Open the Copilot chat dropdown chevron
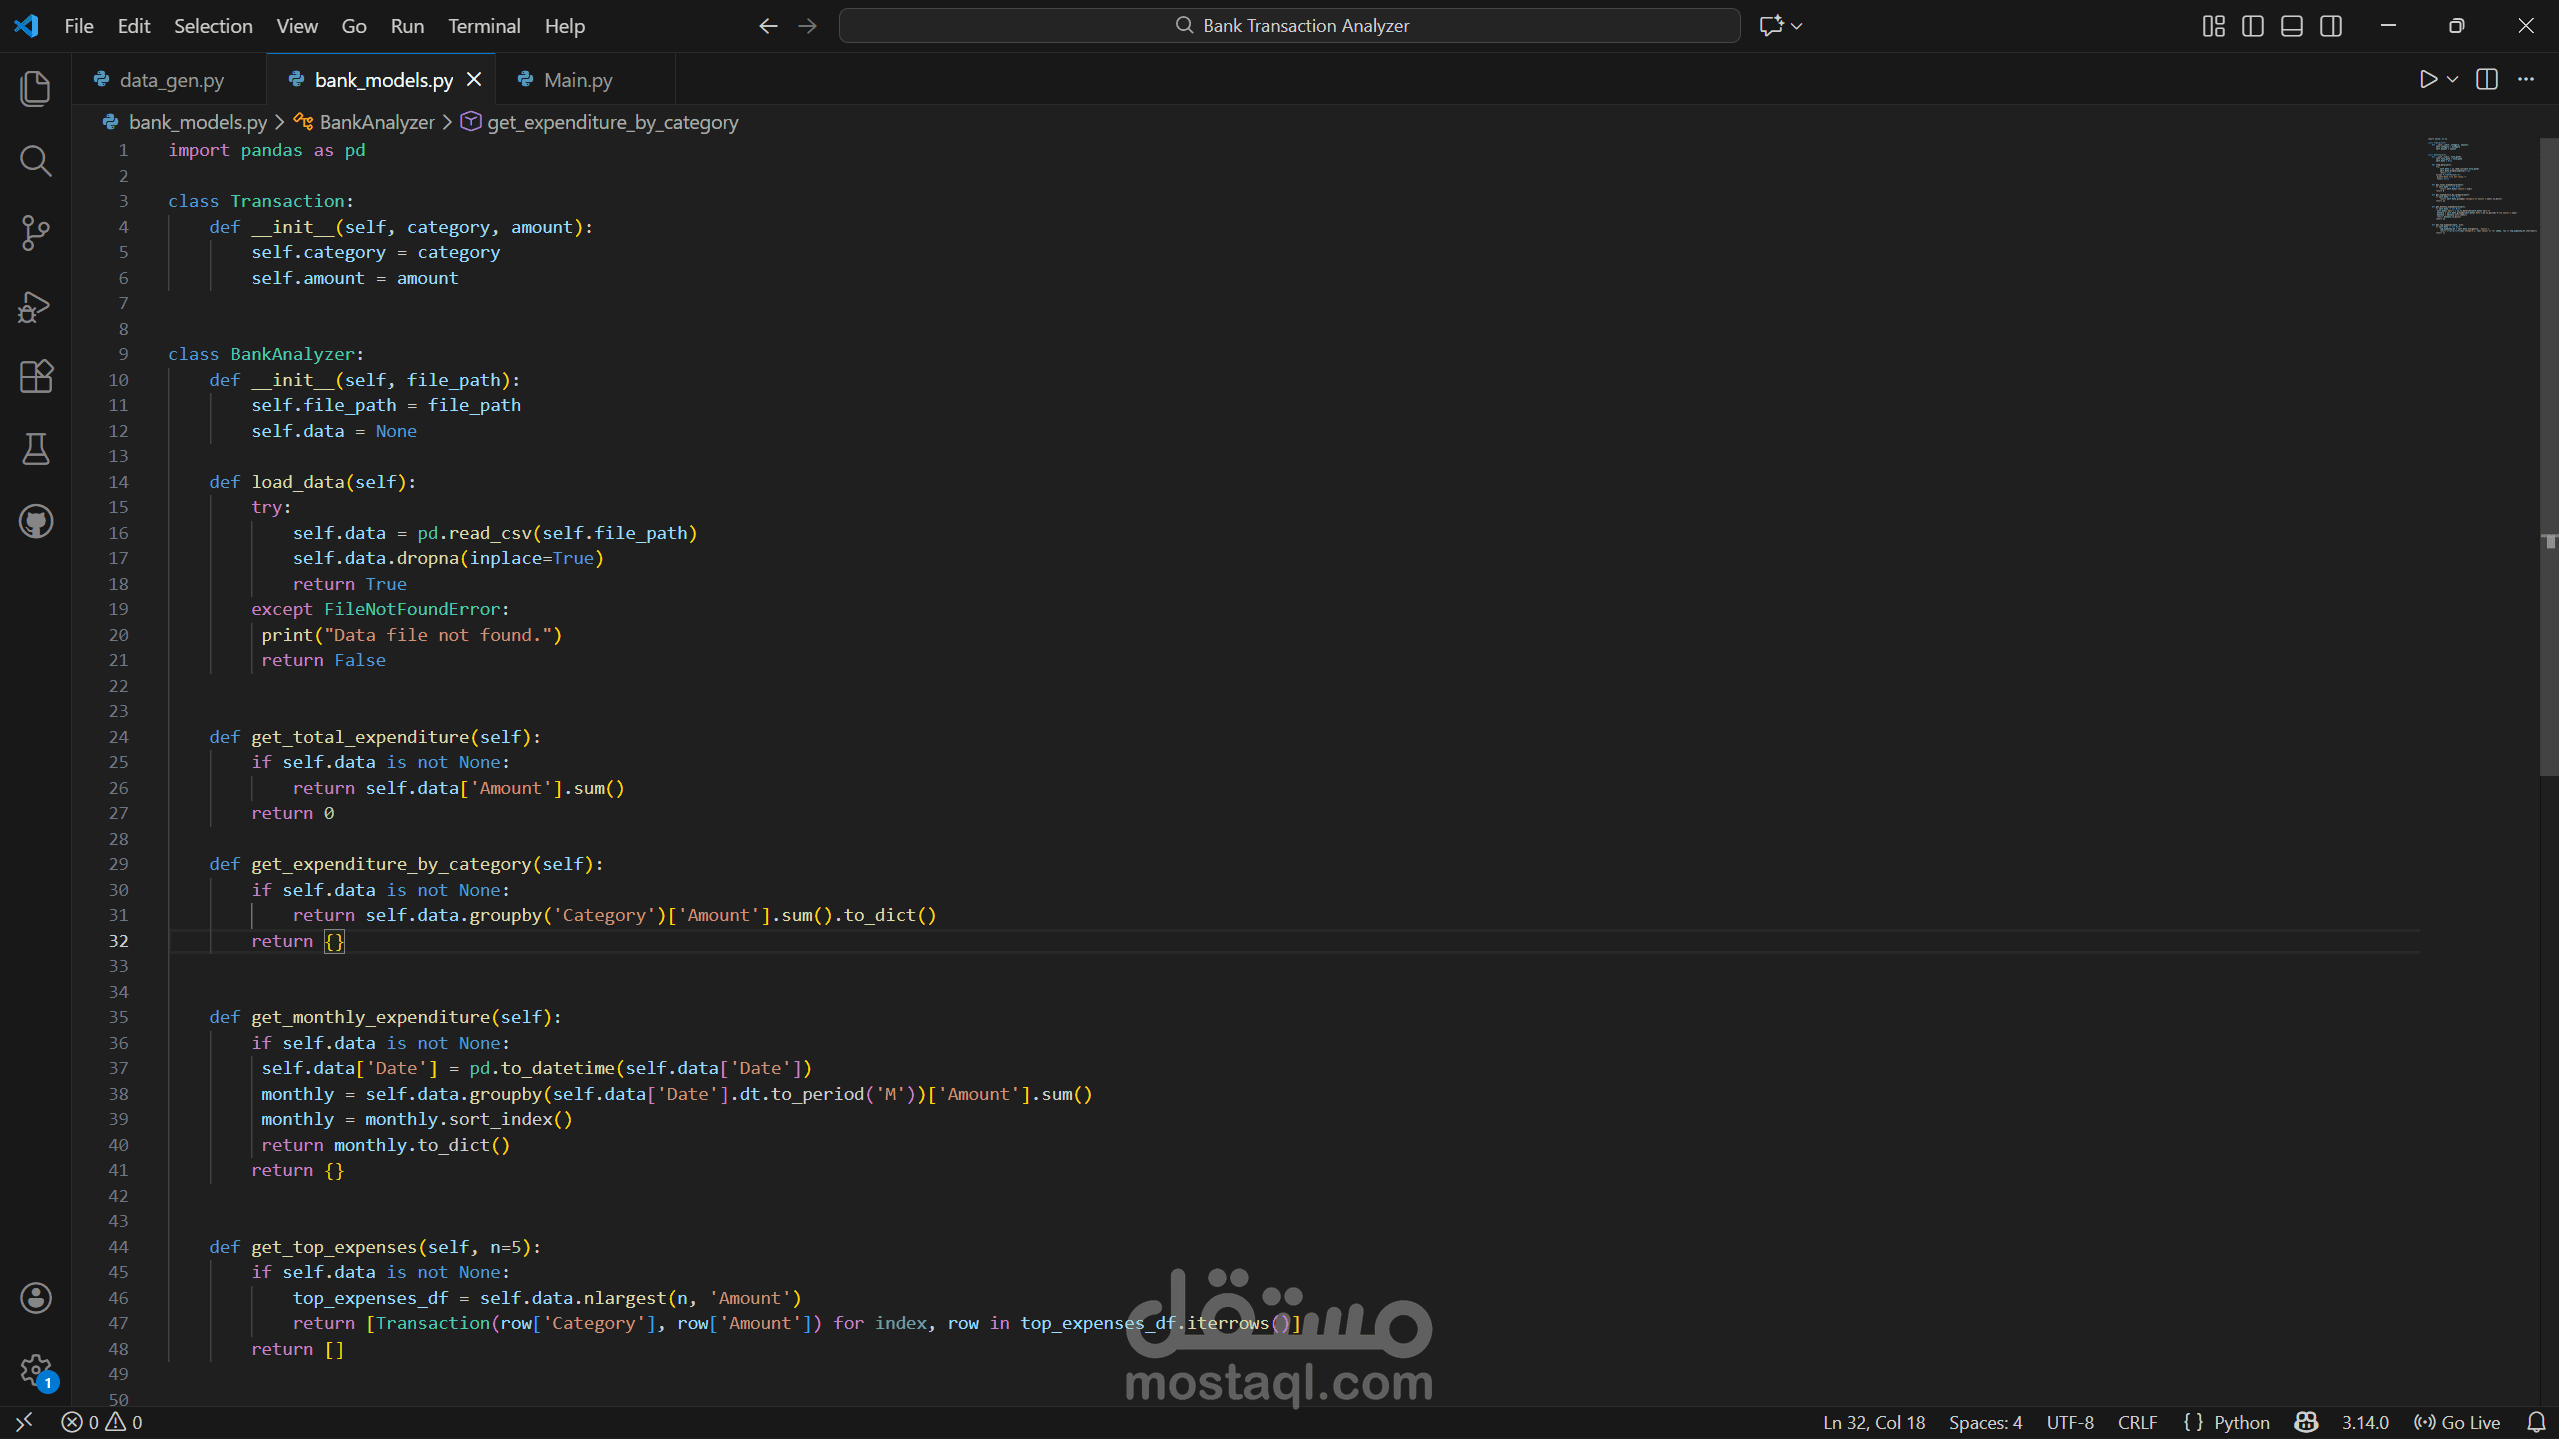Screen dimensions: 2559x1439 pyautogui.click(x=1797, y=26)
